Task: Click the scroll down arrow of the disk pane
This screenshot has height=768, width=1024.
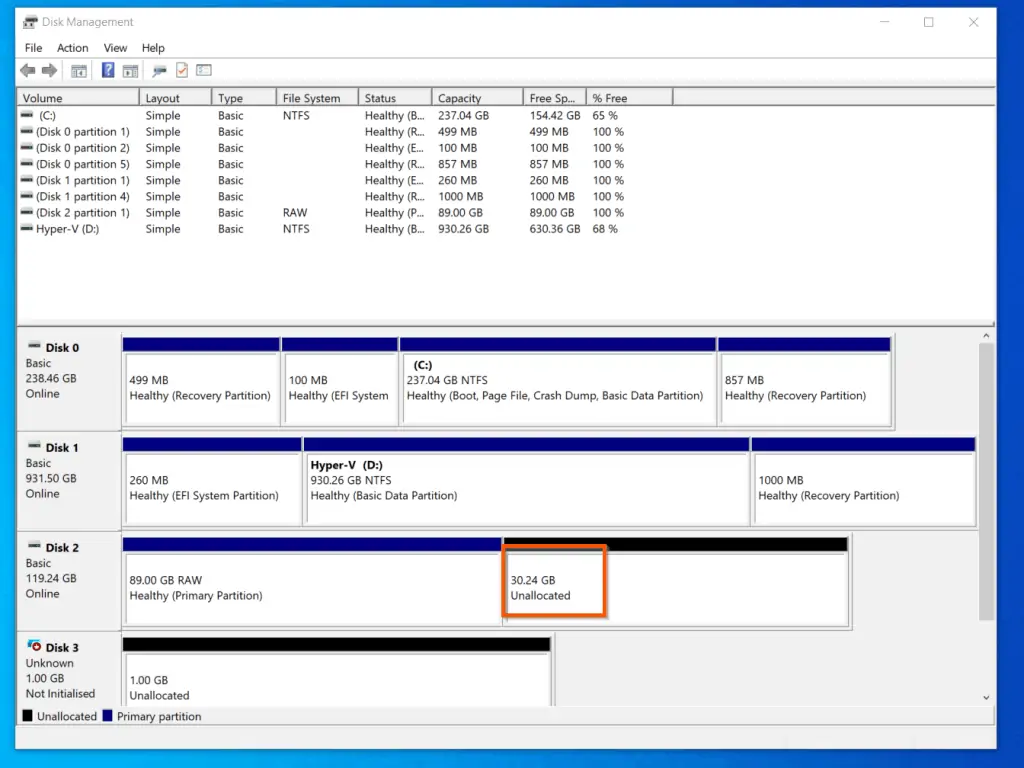Action: pos(986,697)
